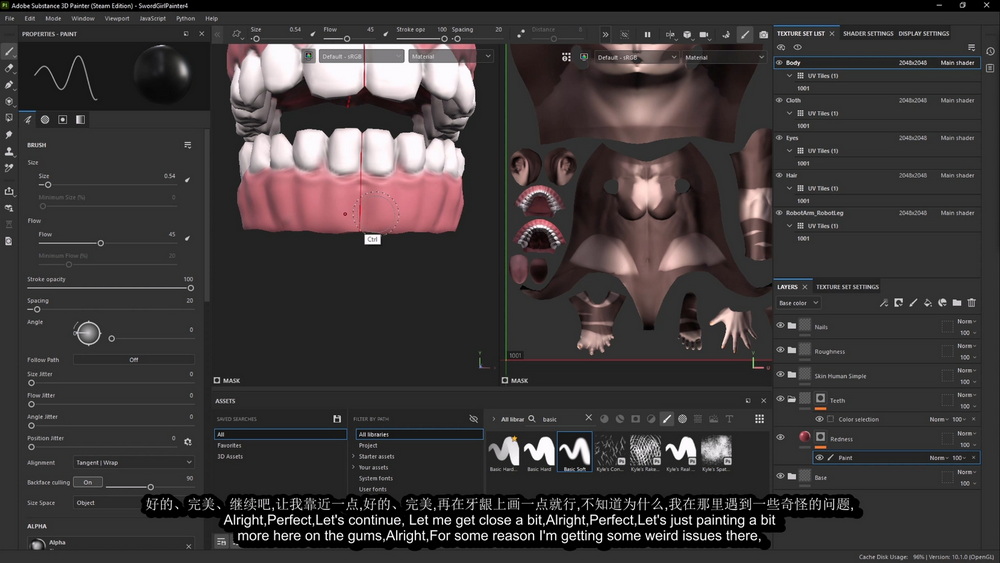
Task: Open the camera options in top toolbar
Action: tap(704, 34)
